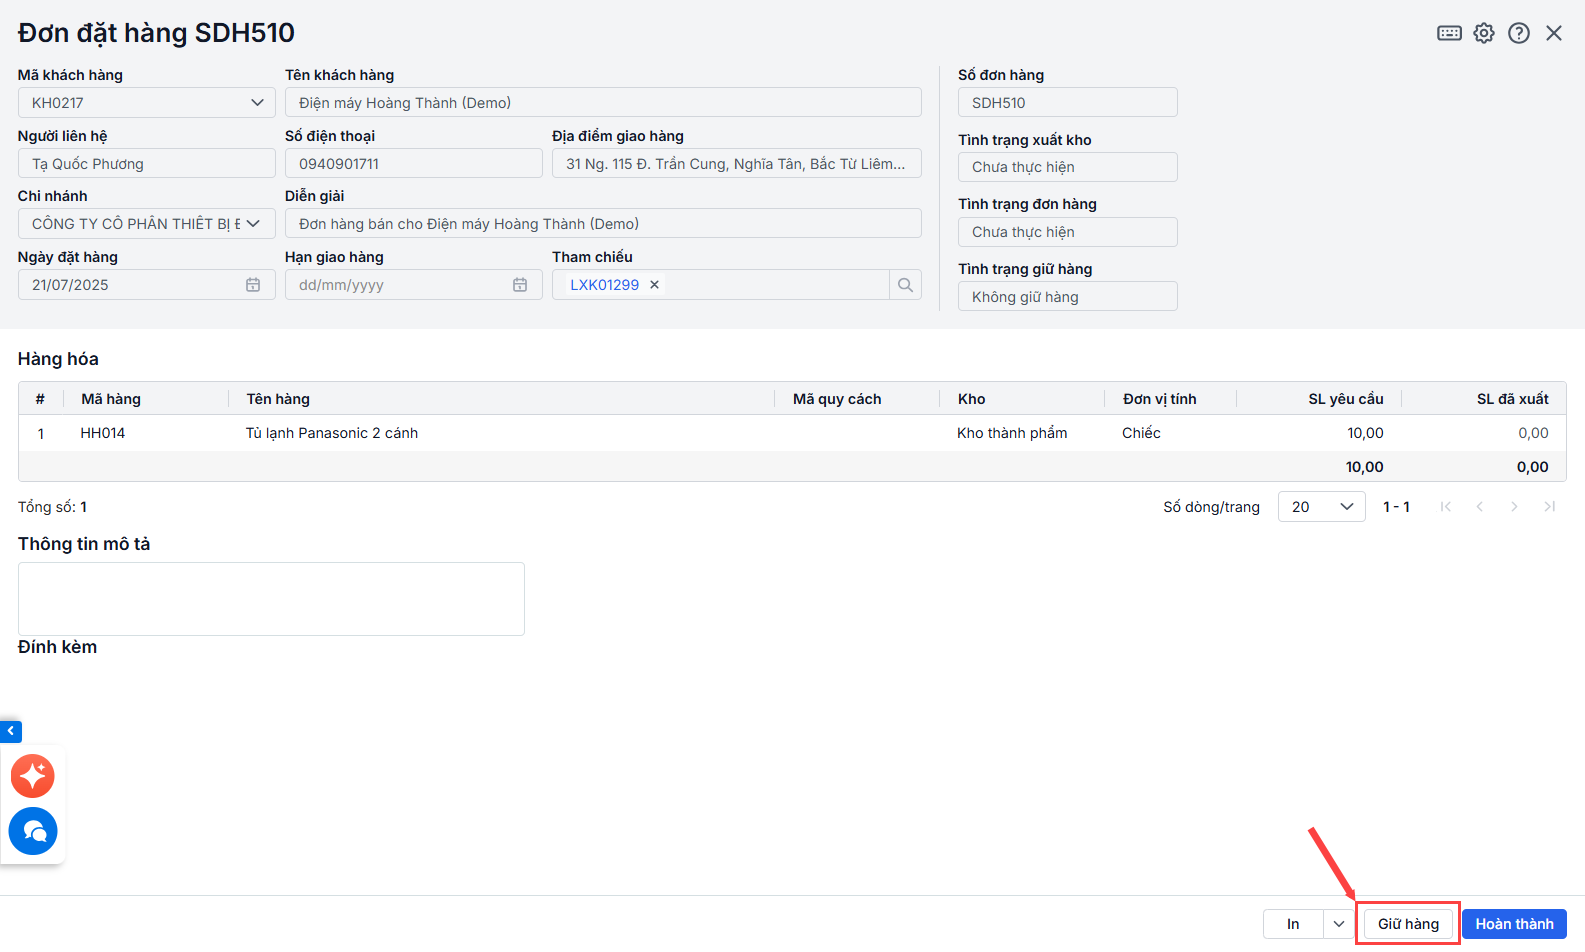Viewport: 1585px width, 952px height.
Task: Open the keyboard shortcuts icon
Action: point(1449,33)
